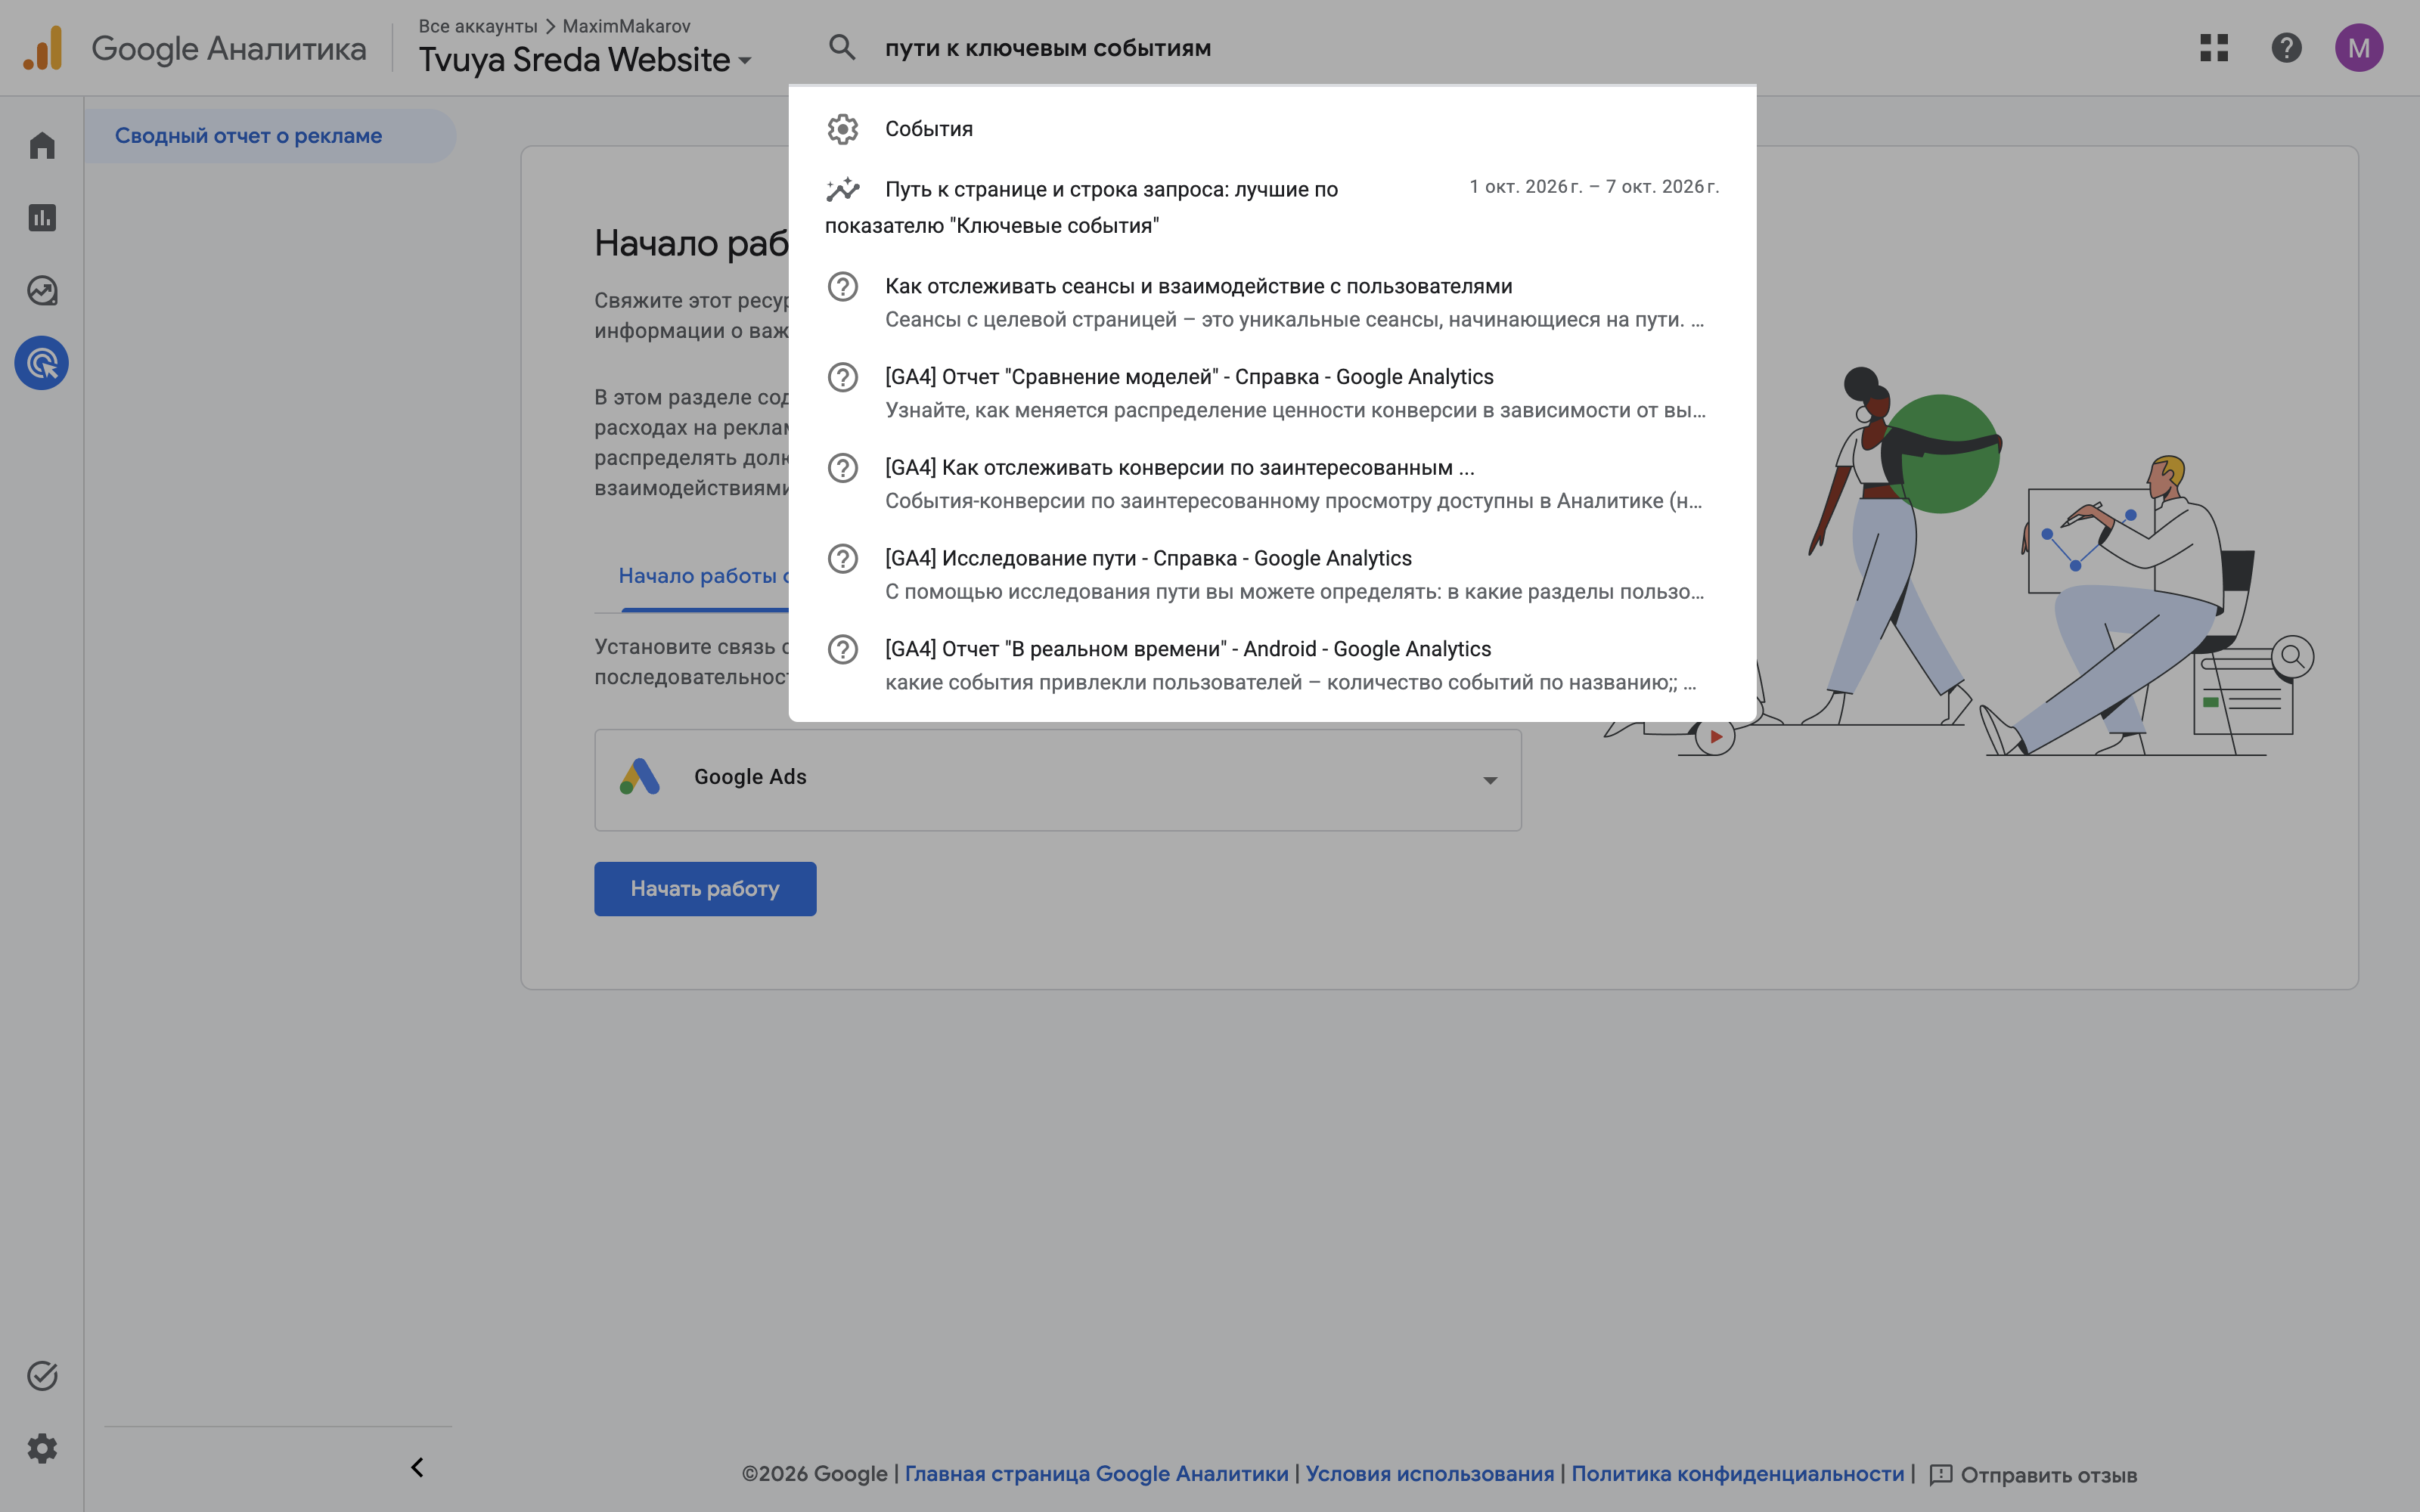Image resolution: width=2420 pixels, height=1512 pixels.
Task: Open Как отслеживать сеансы и взаимодействие result
Action: tap(1272, 302)
